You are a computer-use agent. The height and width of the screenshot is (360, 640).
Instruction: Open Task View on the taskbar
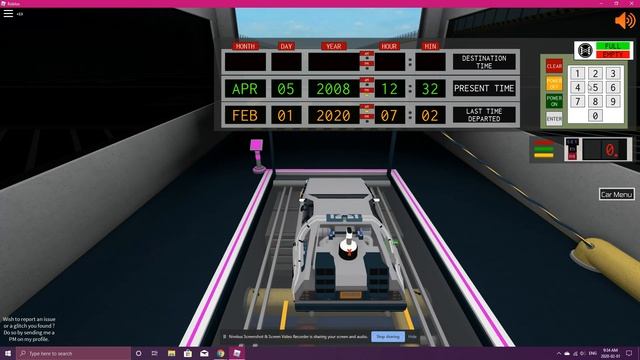(155, 353)
